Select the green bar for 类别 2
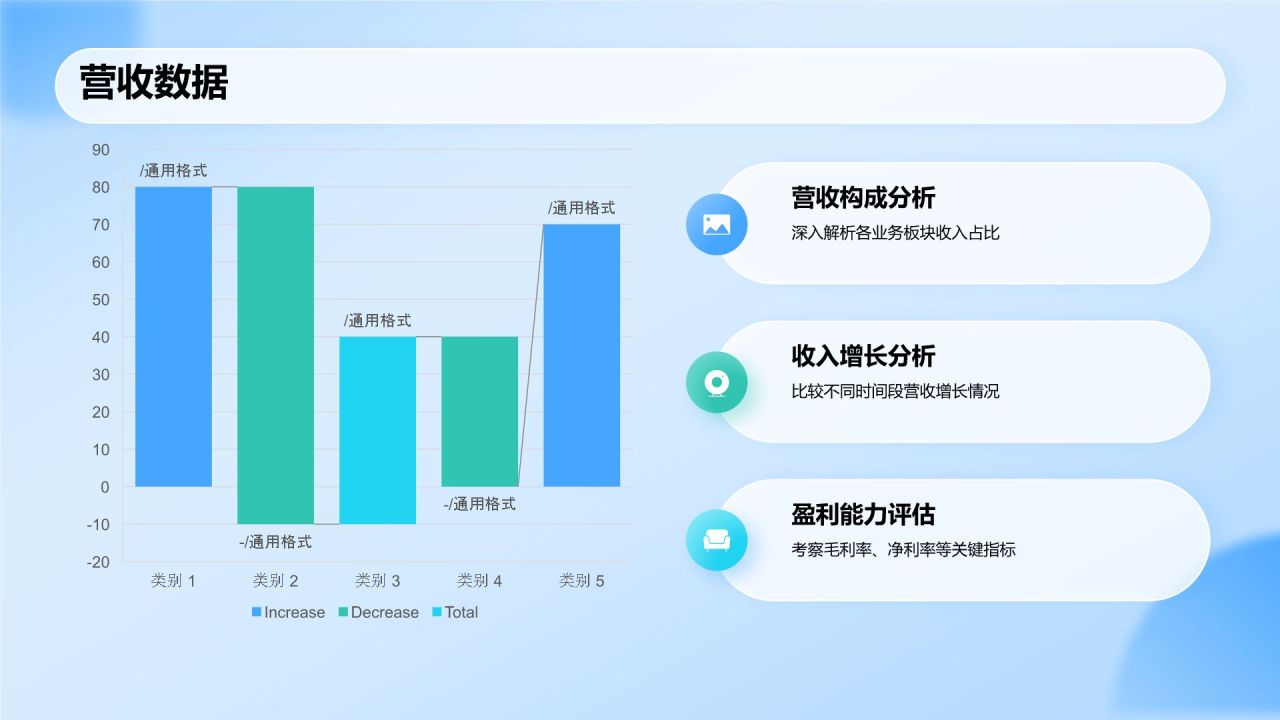Image resolution: width=1280 pixels, height=720 pixels. [x=276, y=355]
